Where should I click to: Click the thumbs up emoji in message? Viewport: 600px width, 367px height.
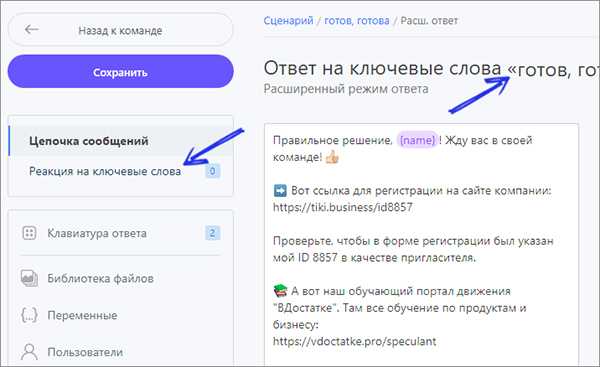click(x=332, y=157)
